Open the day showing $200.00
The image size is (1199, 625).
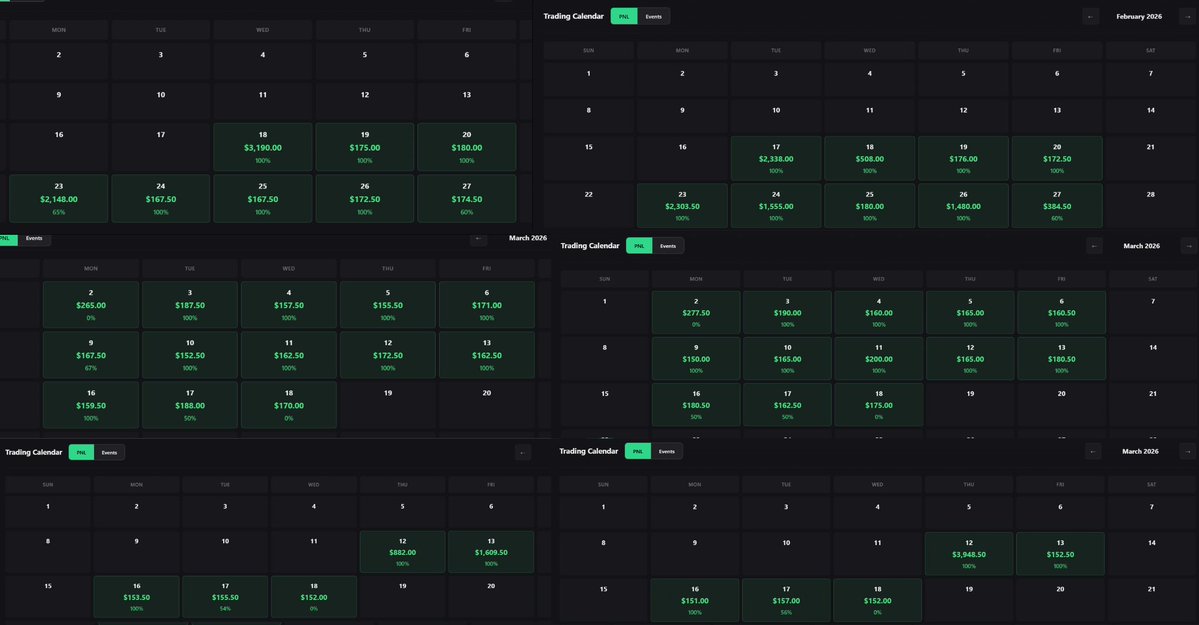click(879, 358)
